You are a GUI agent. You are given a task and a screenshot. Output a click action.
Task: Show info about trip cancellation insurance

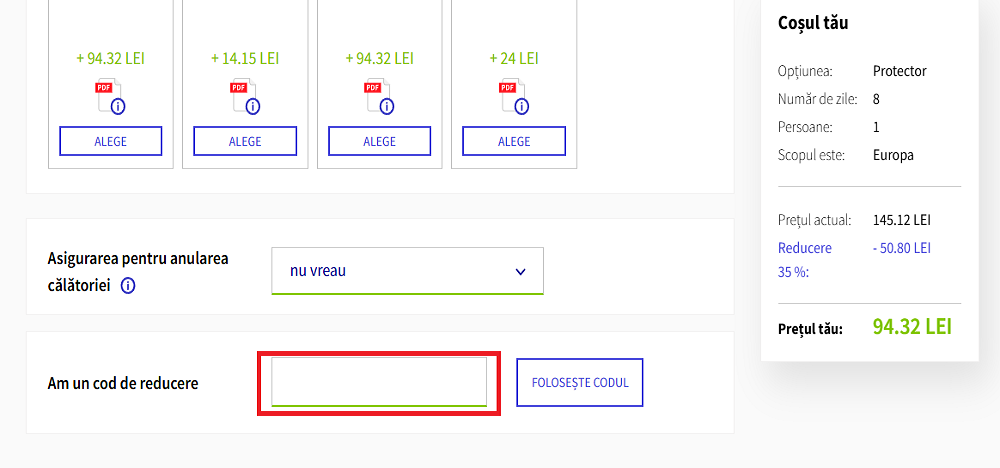pyautogui.click(x=128, y=286)
